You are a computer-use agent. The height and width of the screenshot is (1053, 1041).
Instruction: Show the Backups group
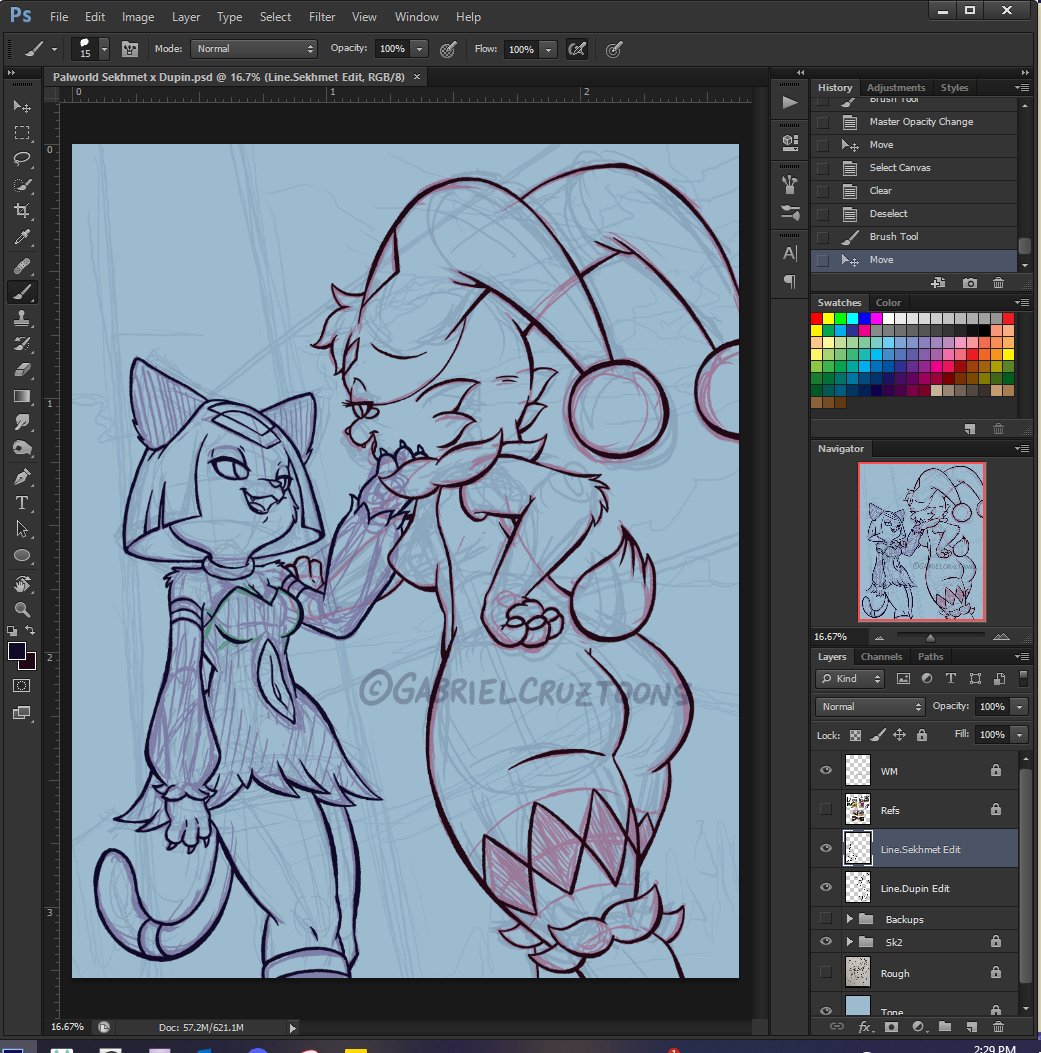(x=826, y=918)
